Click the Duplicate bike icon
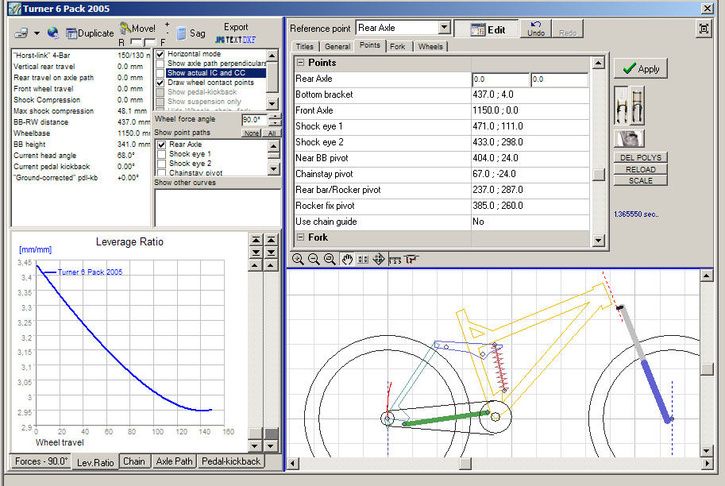The image size is (725, 486). [x=71, y=33]
